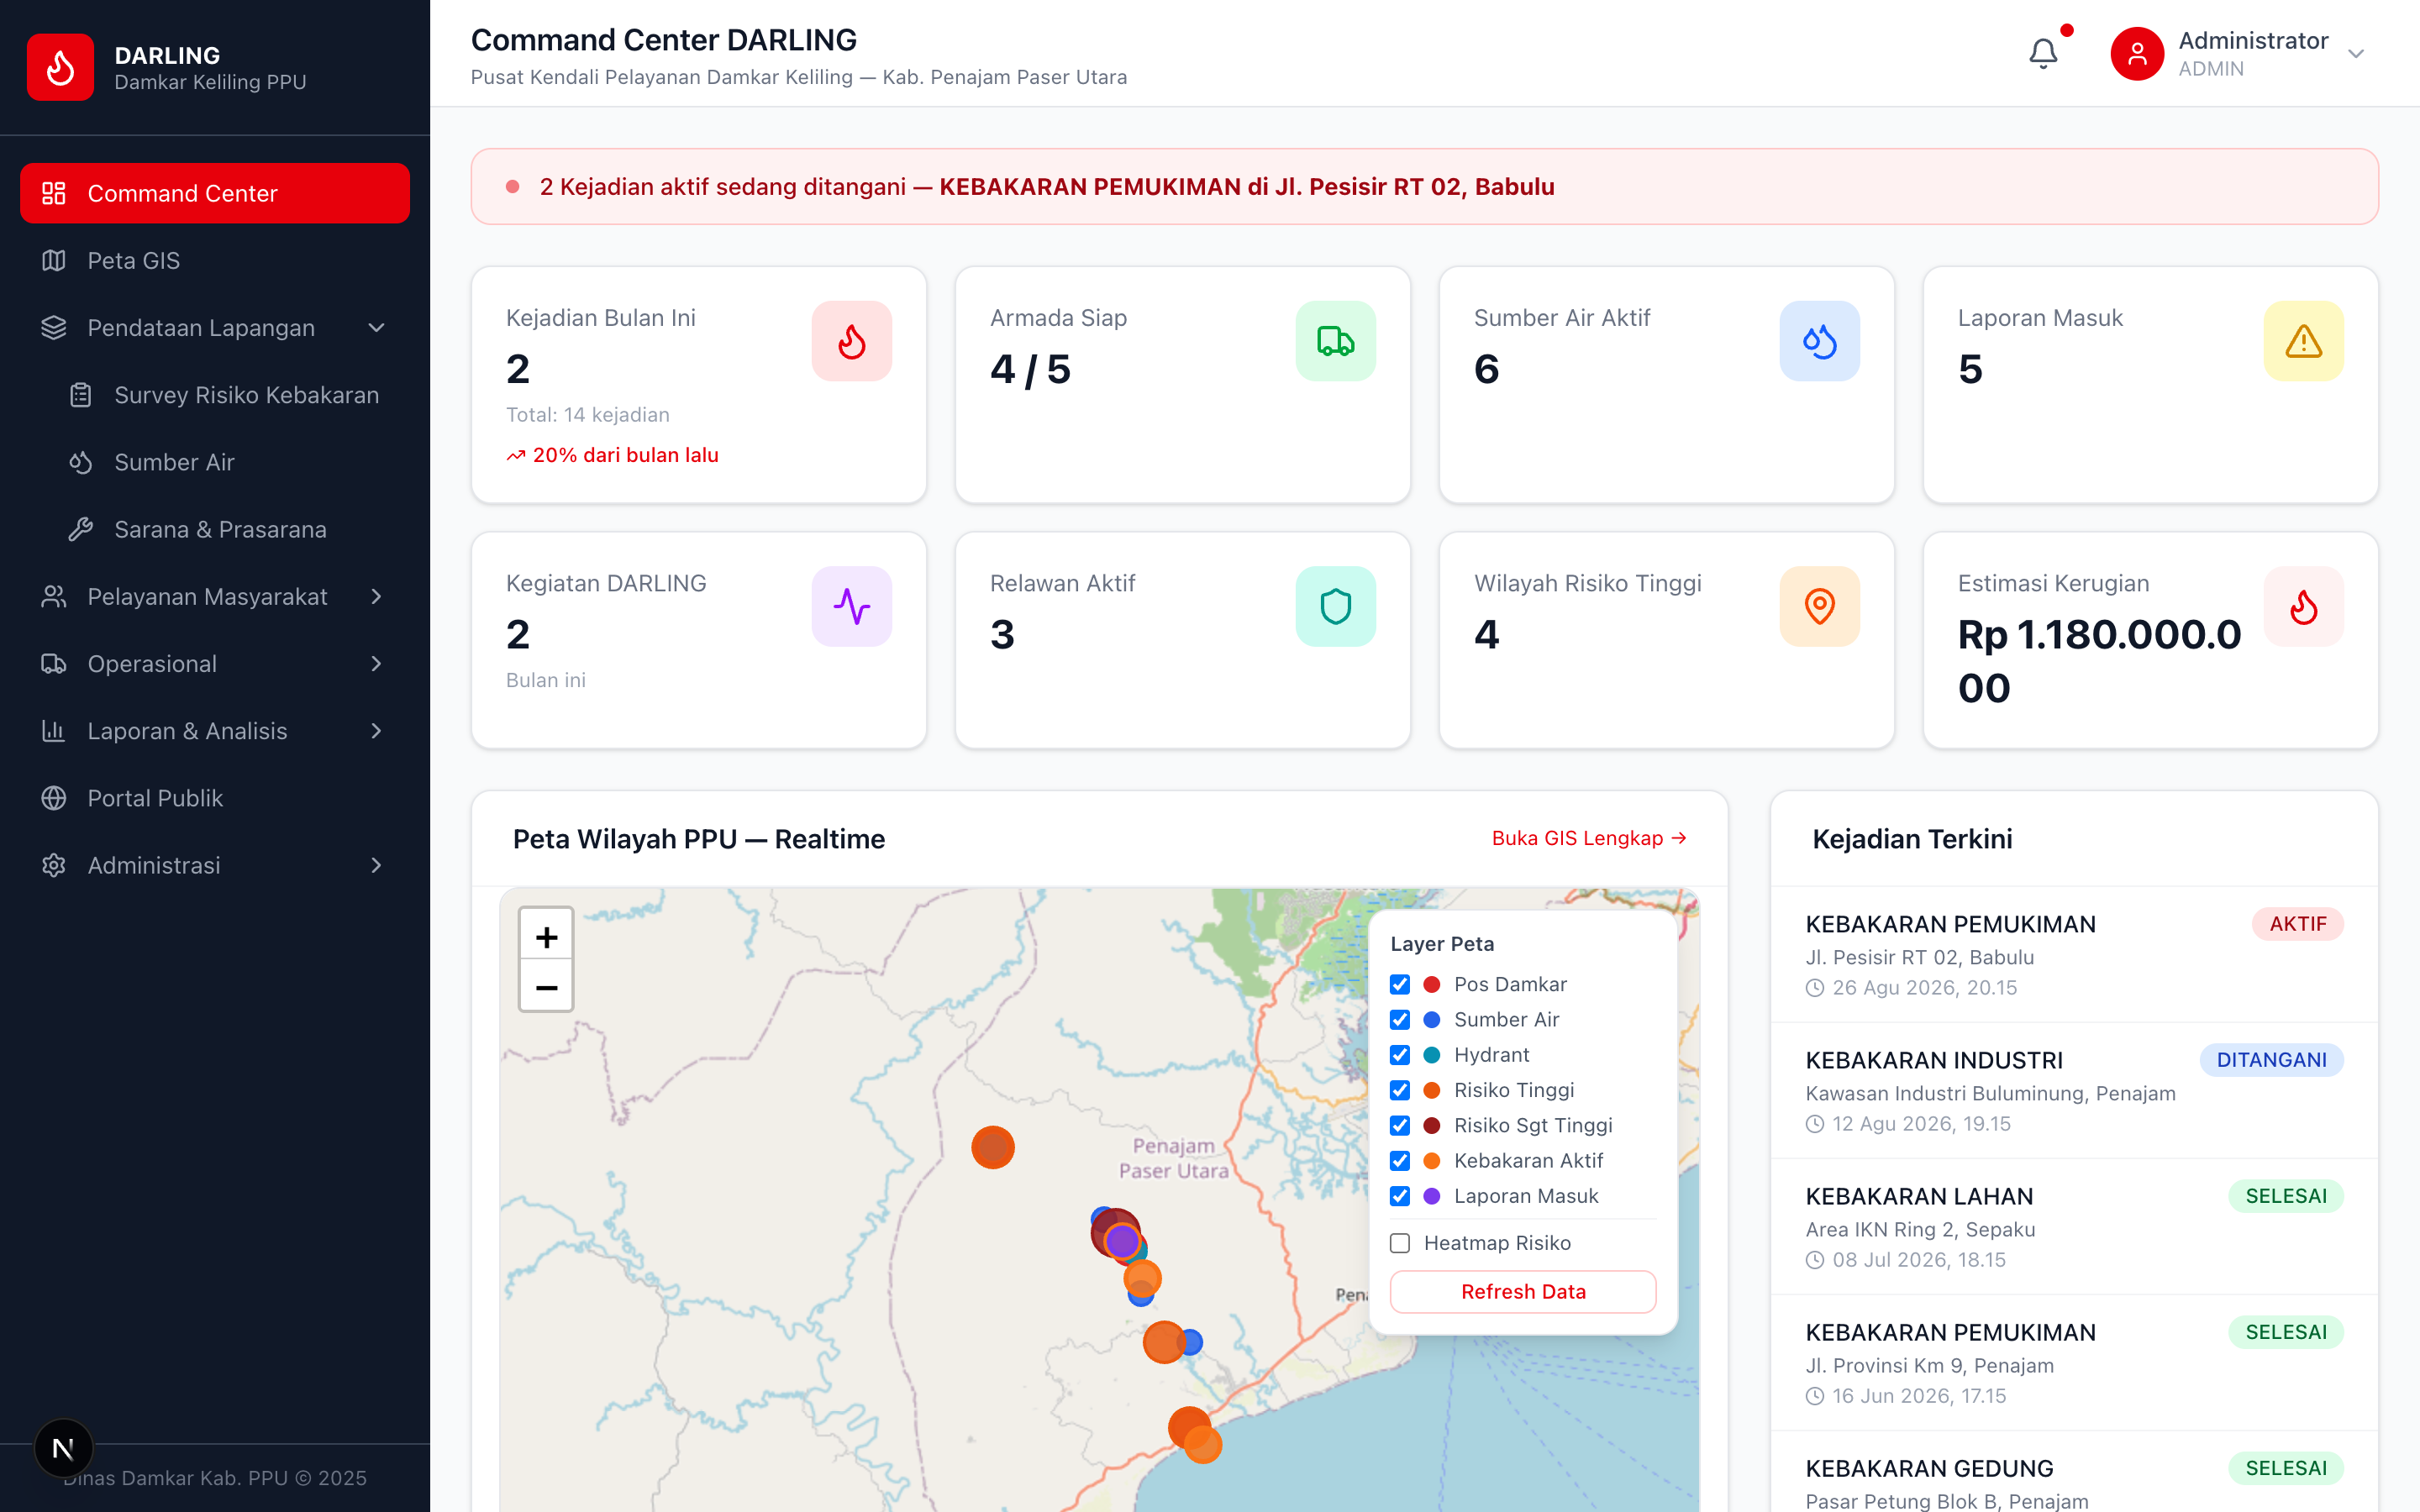Click the red Pos Damkar legend dot
Image resolution: width=2420 pixels, height=1512 pixels.
(1432, 984)
